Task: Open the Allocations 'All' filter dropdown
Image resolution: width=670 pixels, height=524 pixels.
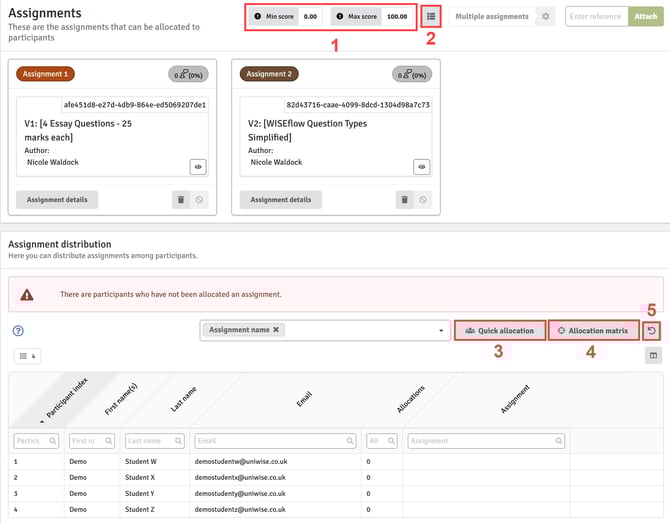Action: 381,440
